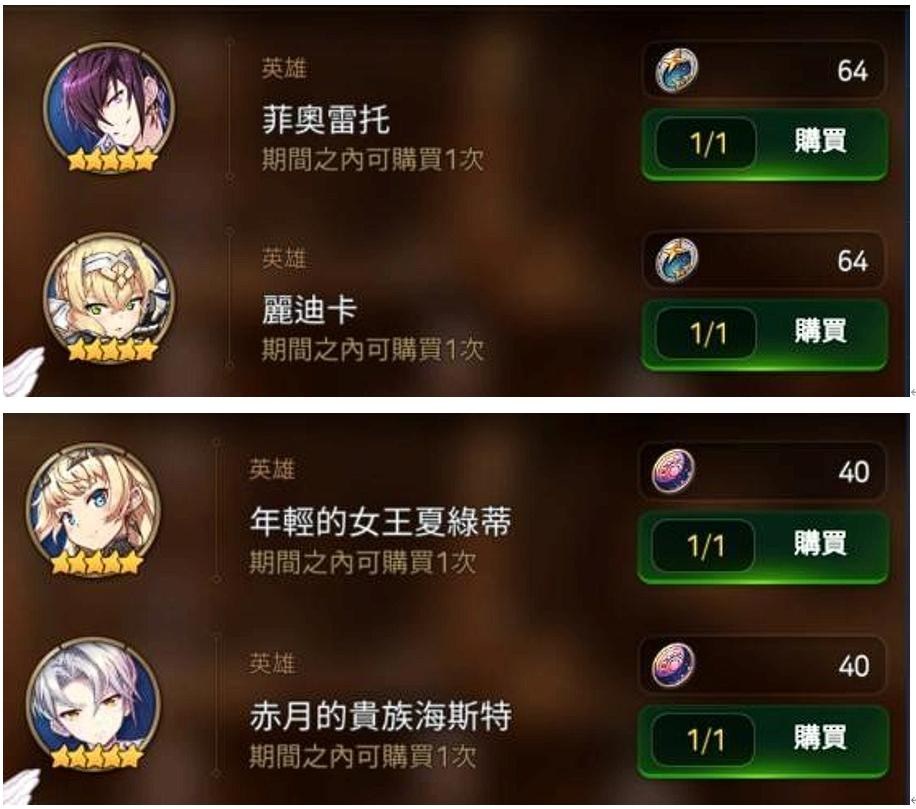Select the 菲奧雷托 hero name
916x809 pixels.
tap(325, 119)
